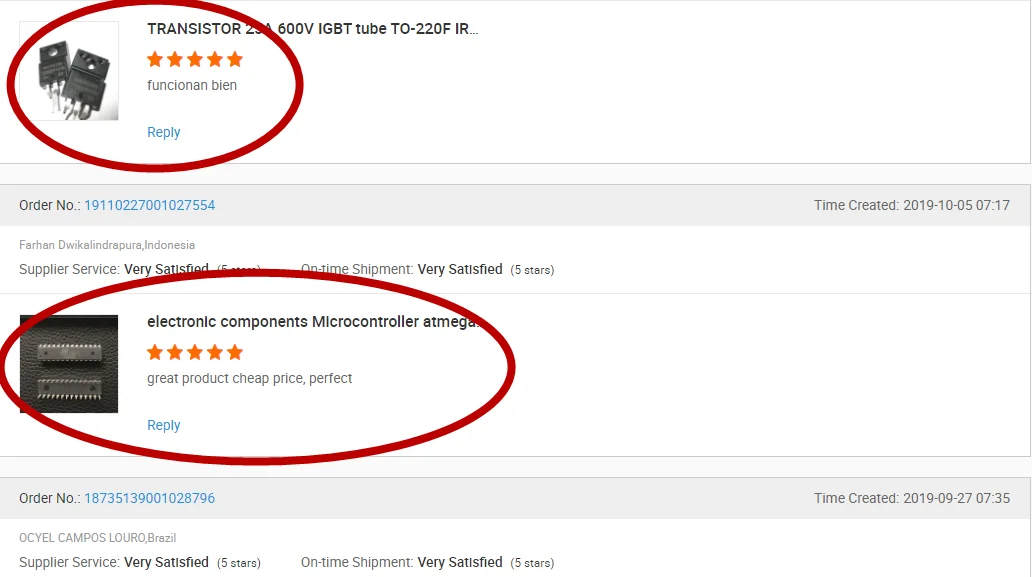Viewport: 1032px width, 577px height.
Task: Open order number 19110227001027554
Action: [149, 205]
